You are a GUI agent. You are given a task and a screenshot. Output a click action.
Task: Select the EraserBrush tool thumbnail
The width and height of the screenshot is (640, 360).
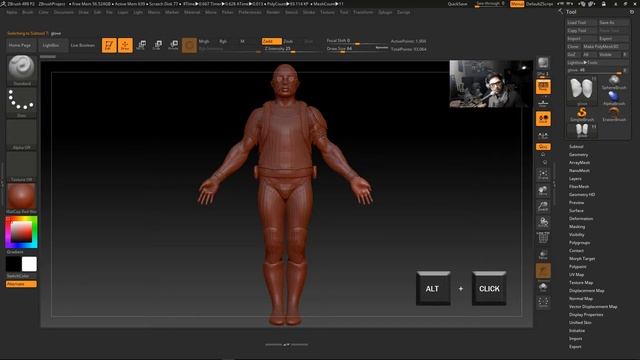614,114
